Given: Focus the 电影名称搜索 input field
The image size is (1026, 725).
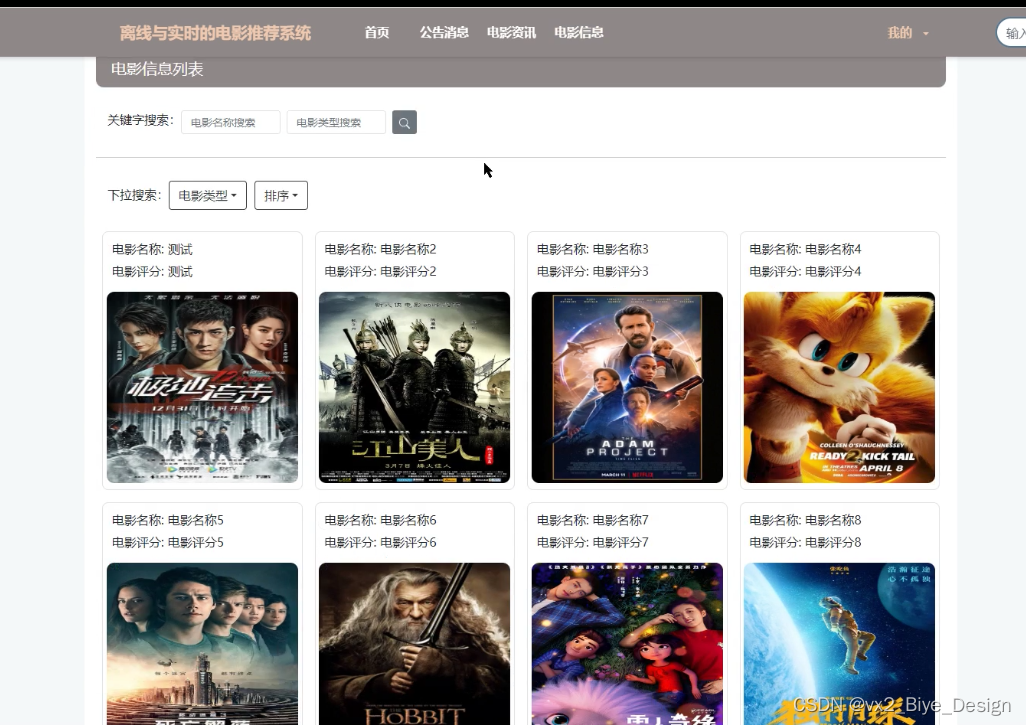Looking at the screenshot, I should click(x=231, y=122).
